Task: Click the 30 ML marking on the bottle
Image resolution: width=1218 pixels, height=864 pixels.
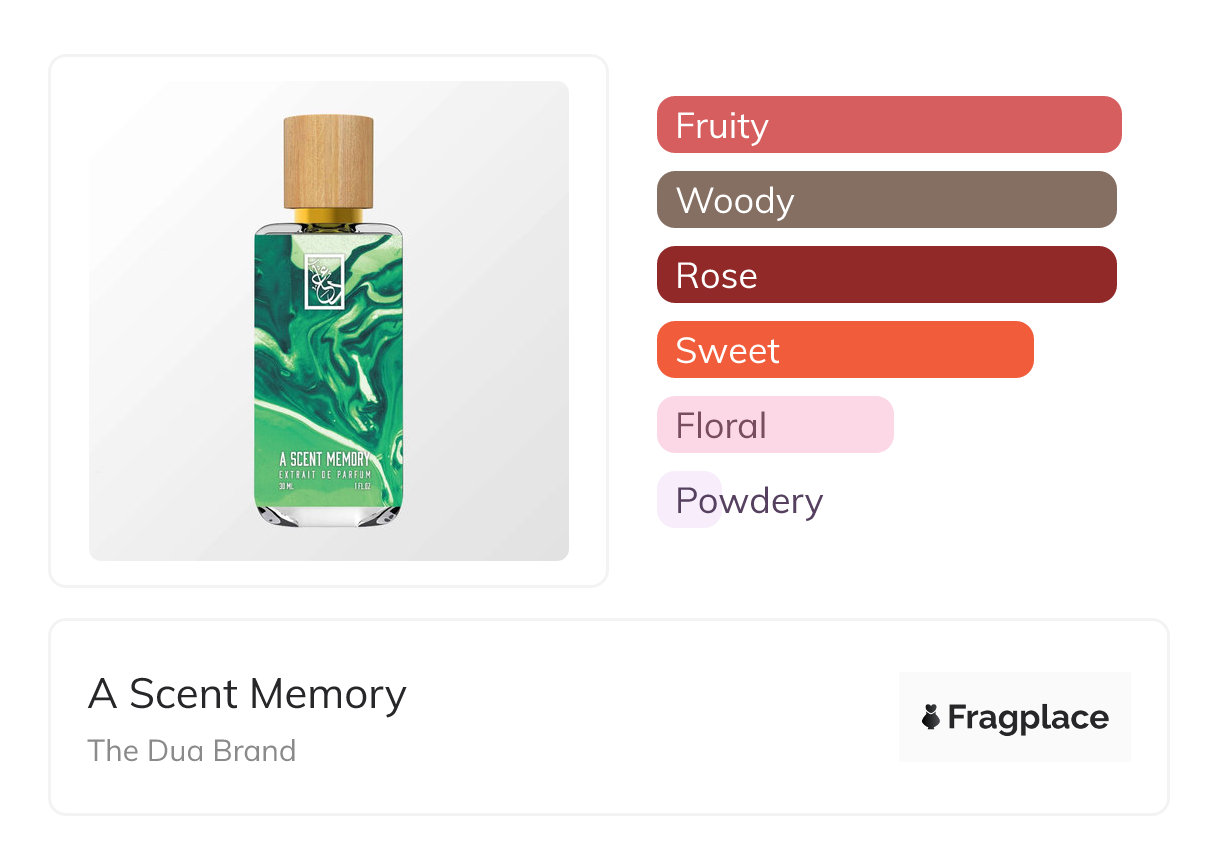Action: [x=288, y=486]
